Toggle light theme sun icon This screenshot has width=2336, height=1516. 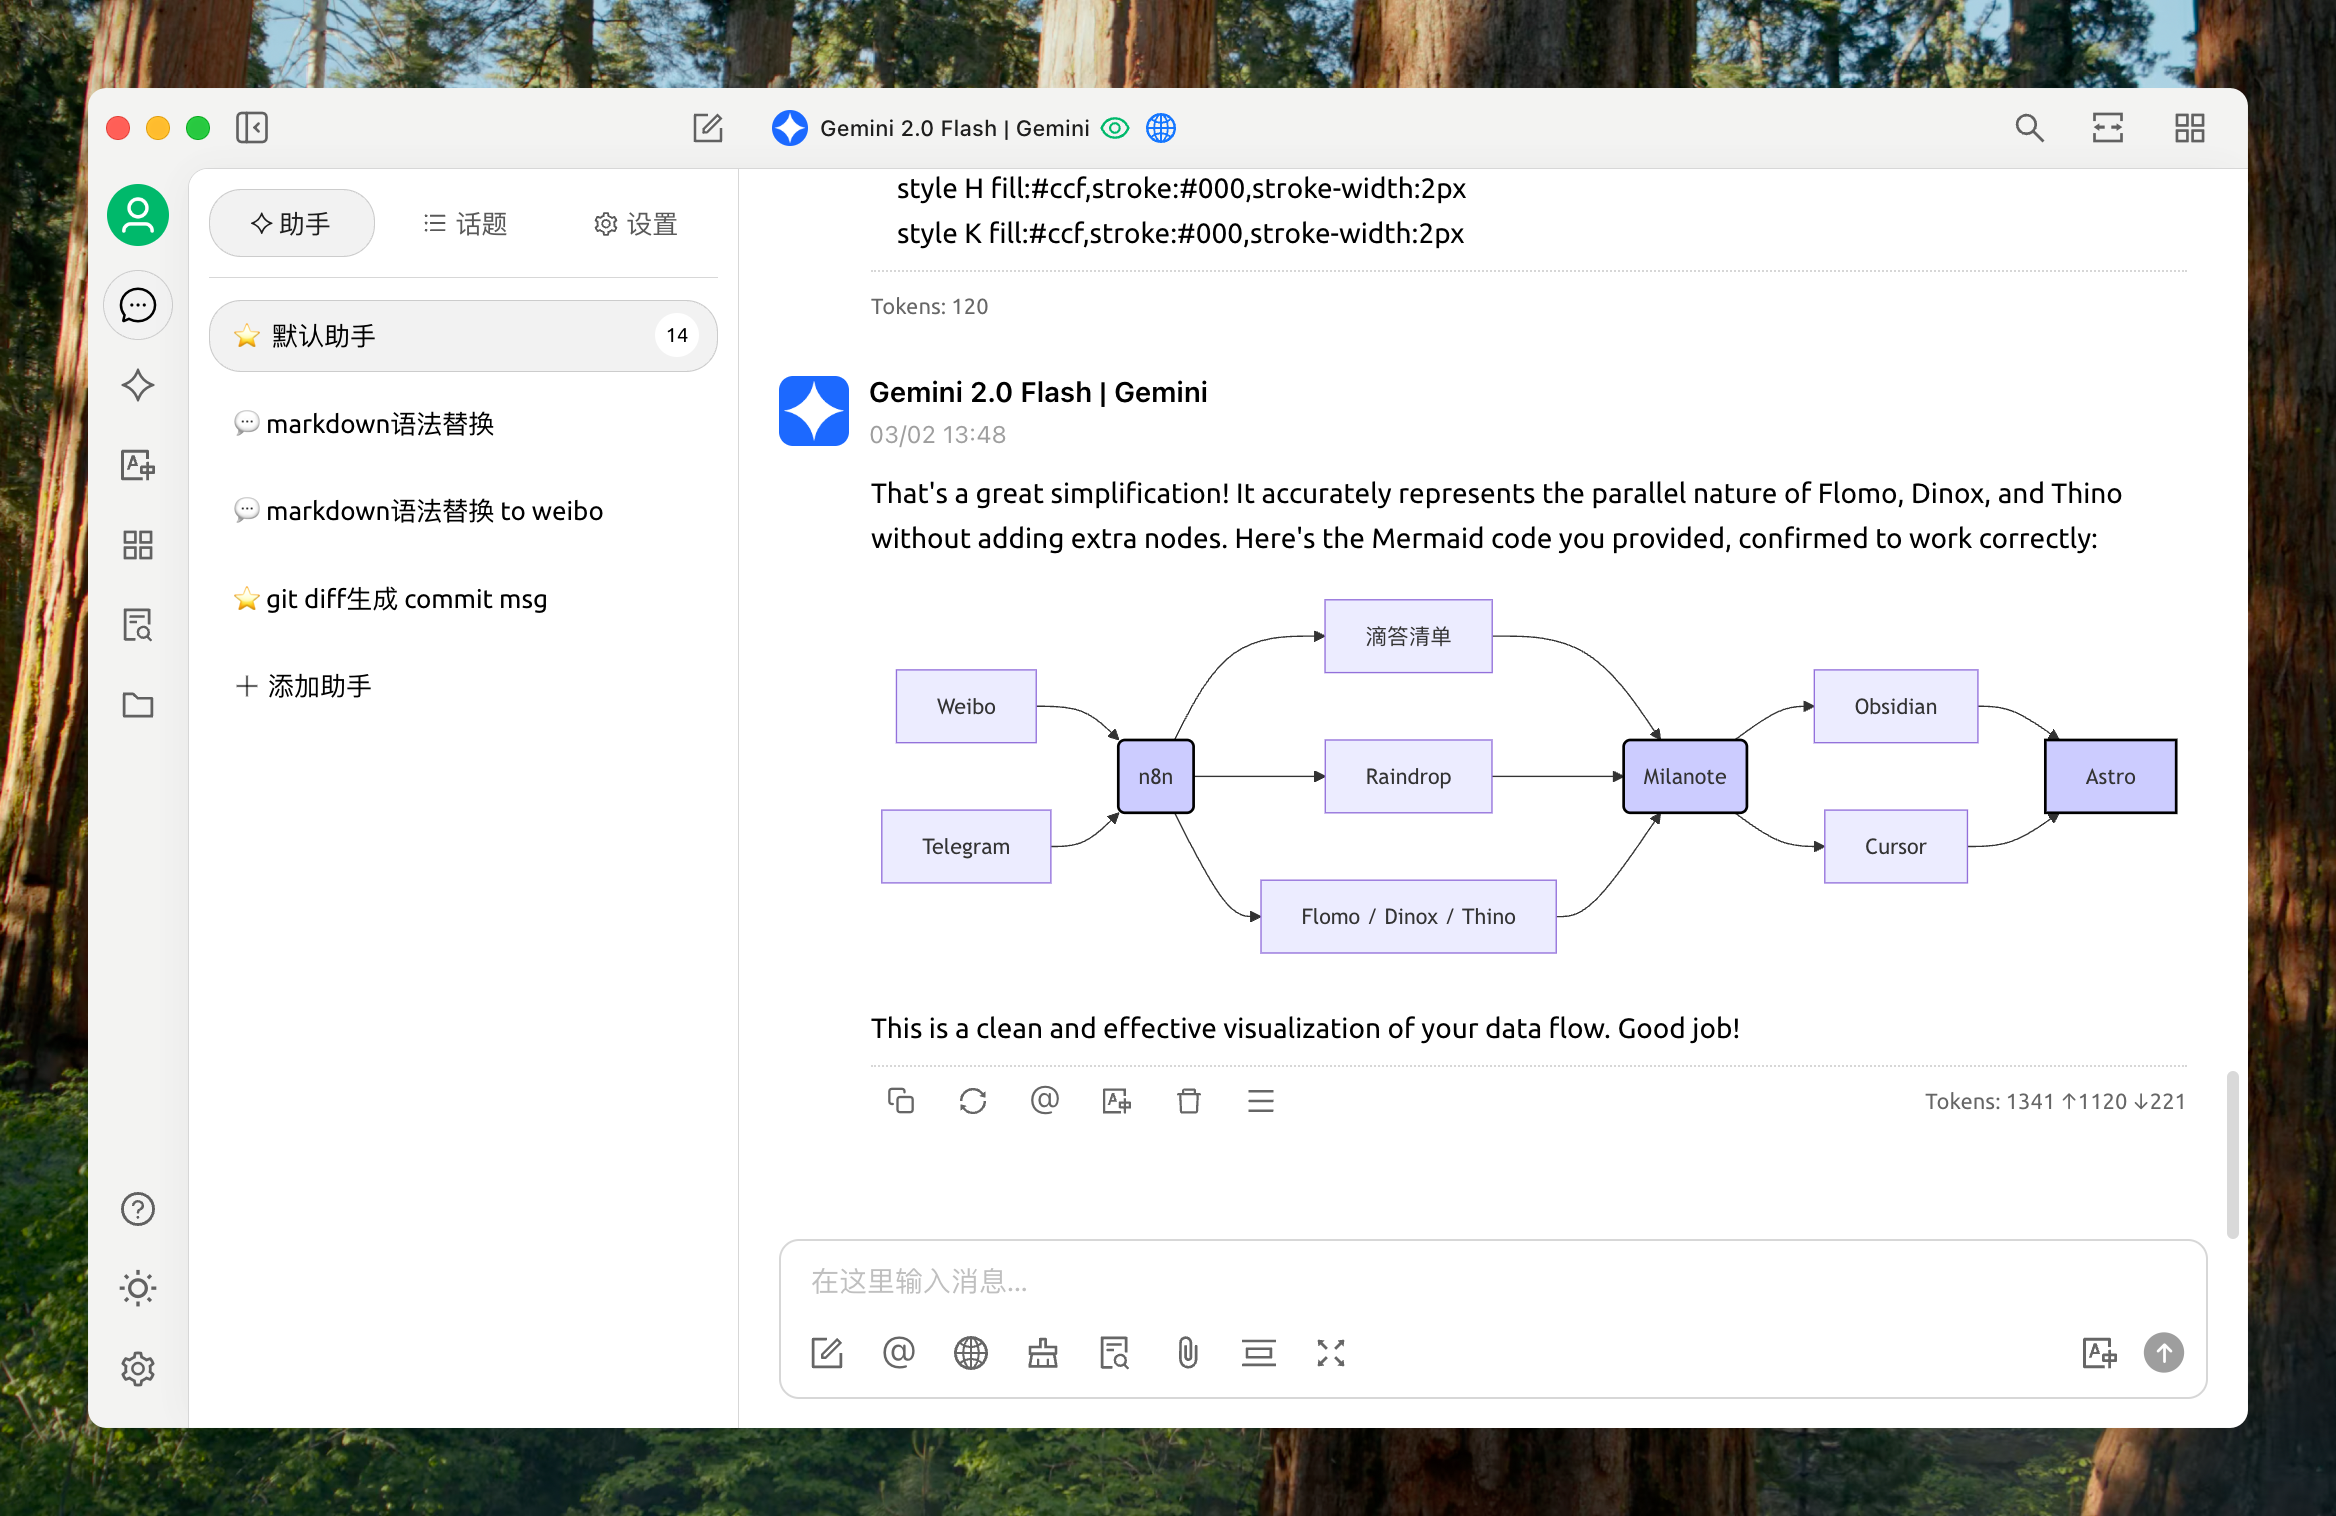pos(138,1288)
